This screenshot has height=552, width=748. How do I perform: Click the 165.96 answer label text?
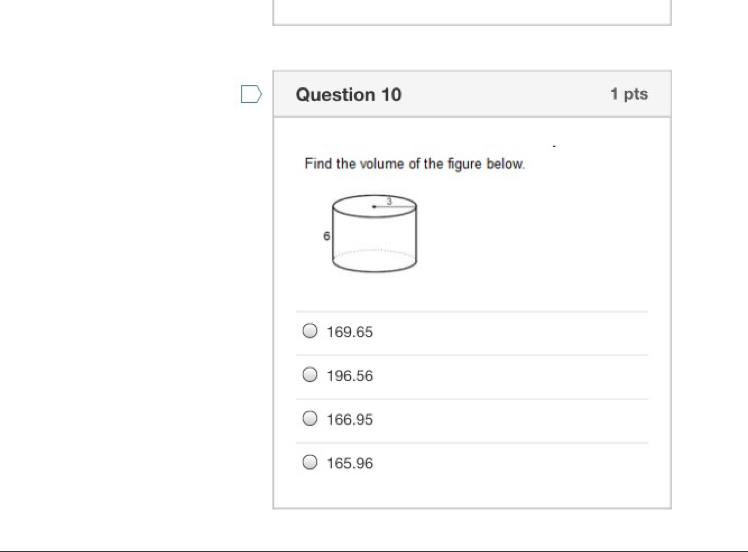(349, 463)
